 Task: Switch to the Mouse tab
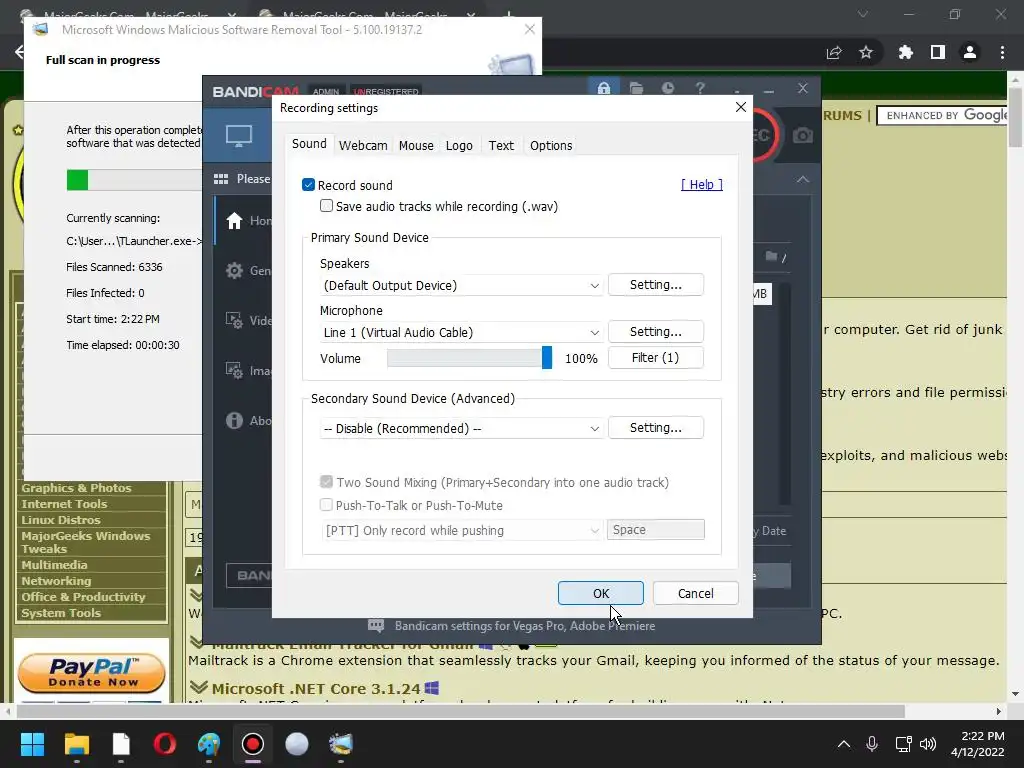pos(416,146)
